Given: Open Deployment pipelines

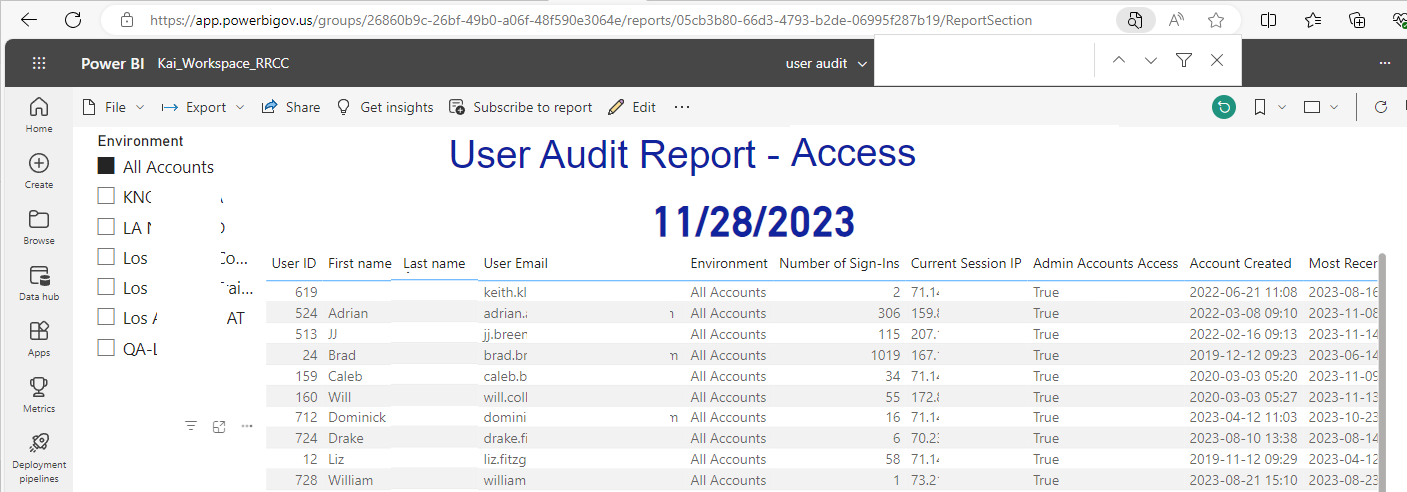Looking at the screenshot, I should (39, 457).
